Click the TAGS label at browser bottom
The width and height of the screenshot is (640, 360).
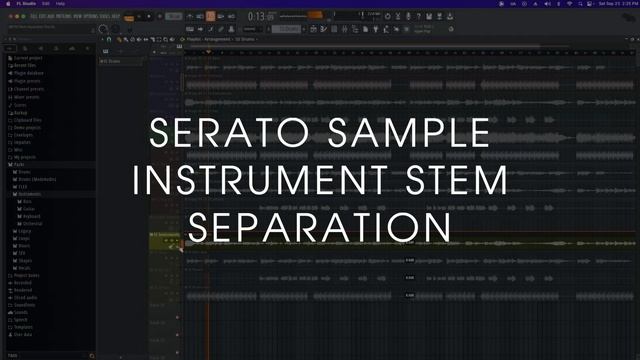click(13, 356)
